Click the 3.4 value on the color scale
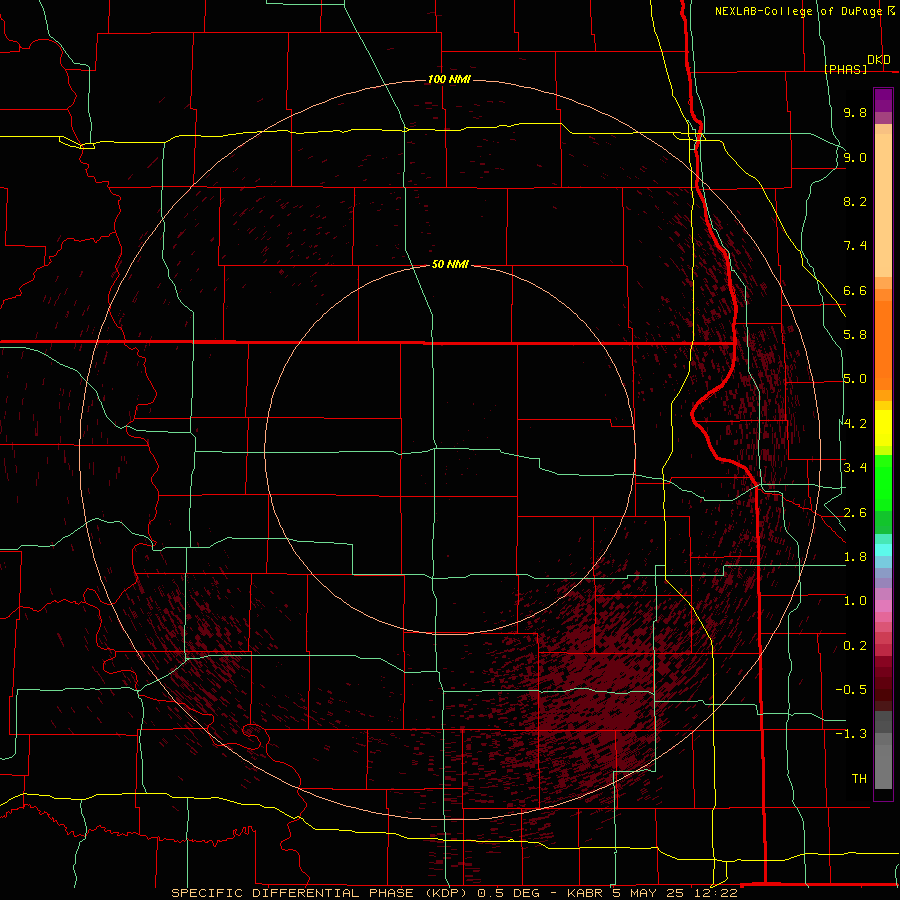The width and height of the screenshot is (900, 900). [855, 468]
